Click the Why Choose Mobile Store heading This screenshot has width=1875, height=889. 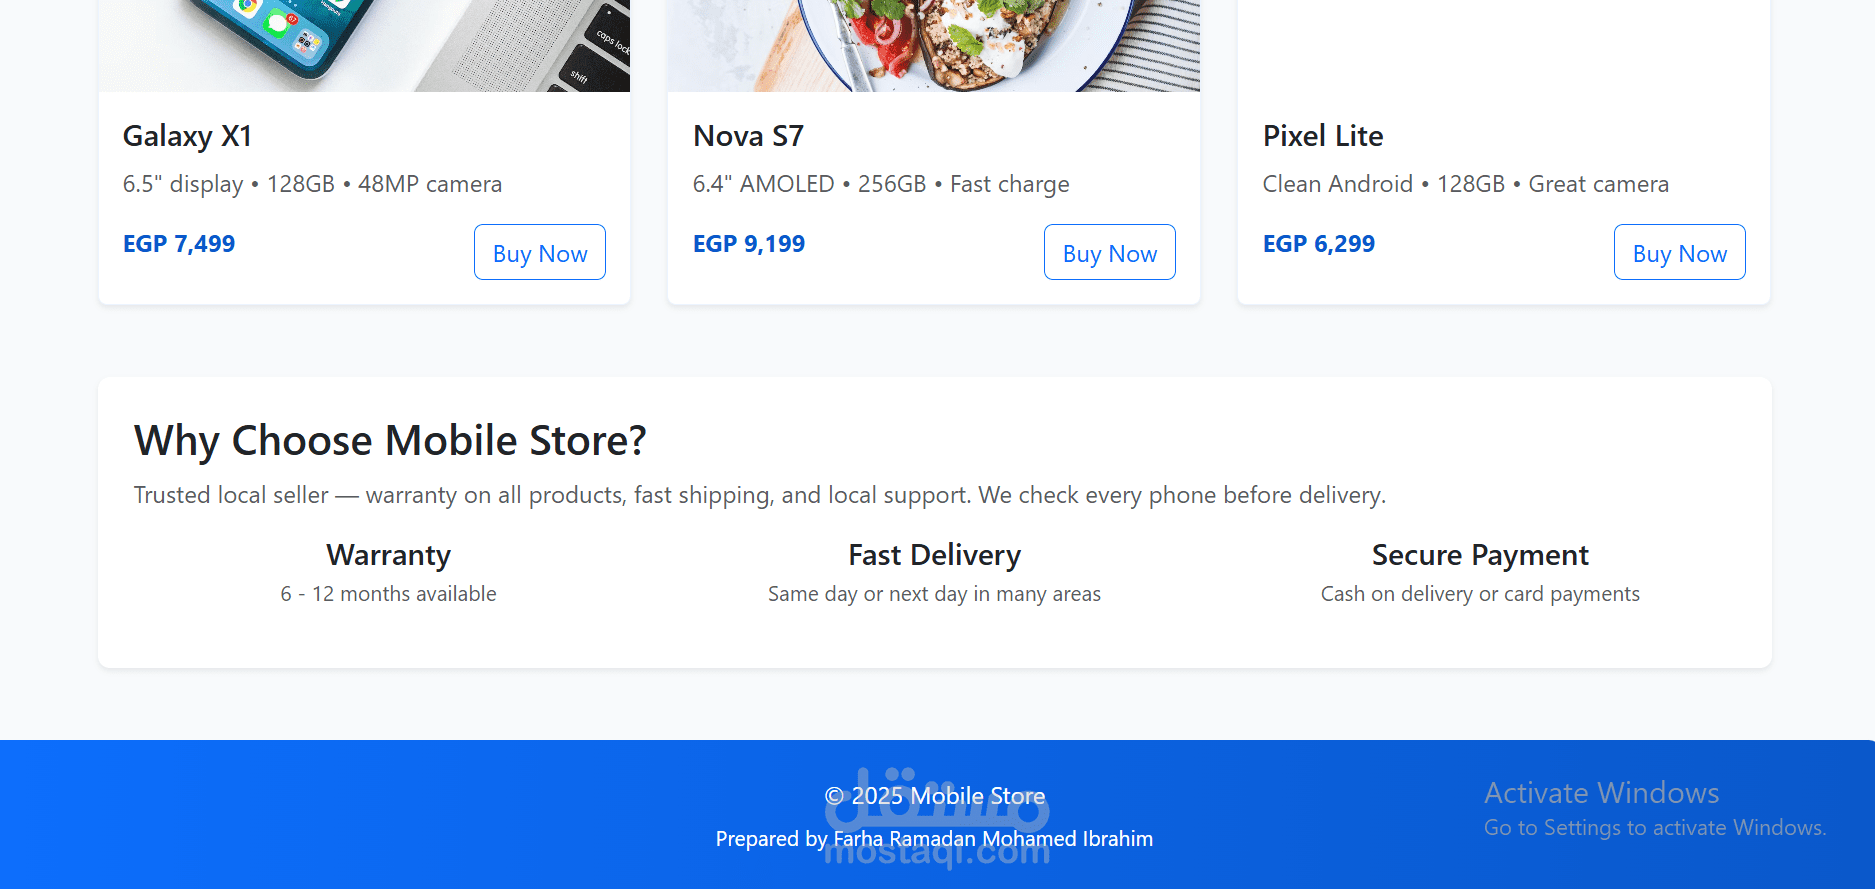(390, 441)
